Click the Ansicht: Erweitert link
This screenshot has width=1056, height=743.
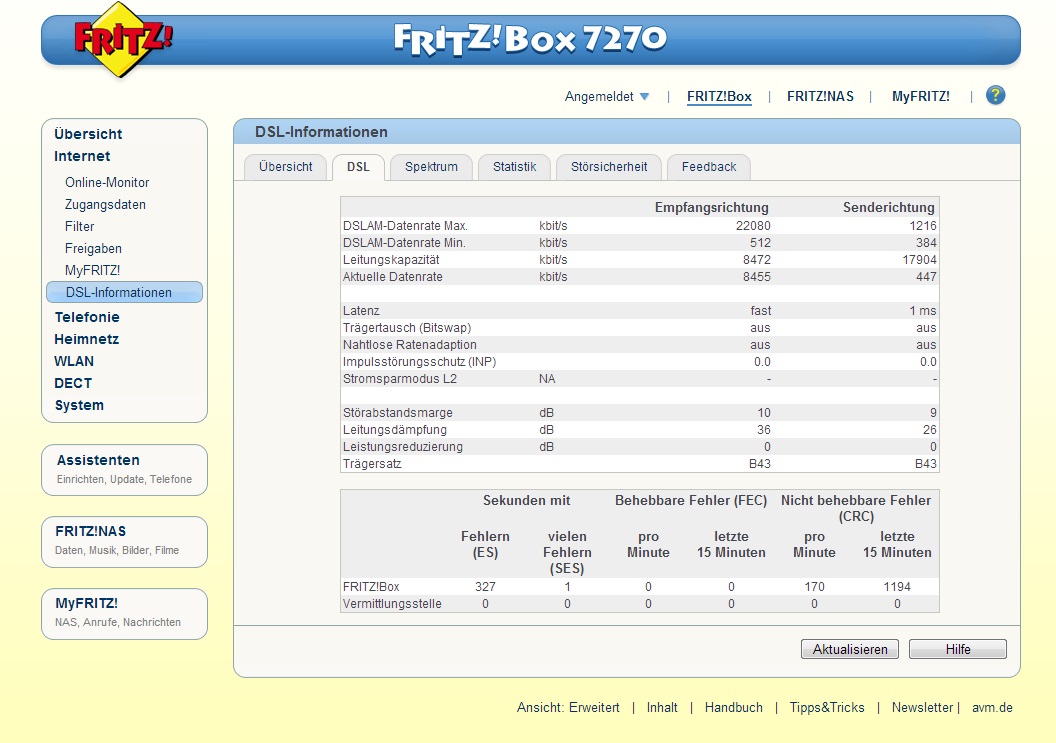click(x=568, y=708)
